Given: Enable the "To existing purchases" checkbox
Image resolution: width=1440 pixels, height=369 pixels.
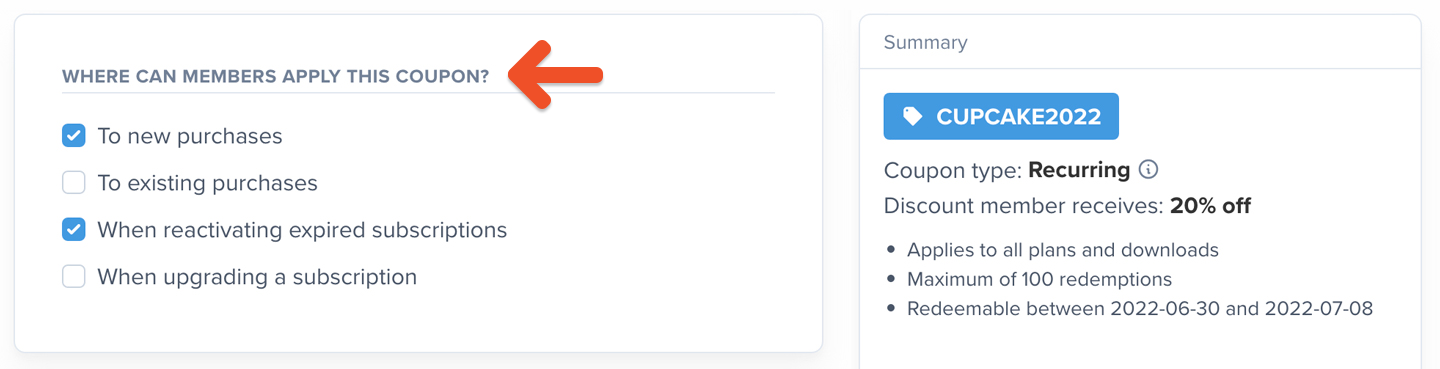Looking at the screenshot, I should click(74, 183).
